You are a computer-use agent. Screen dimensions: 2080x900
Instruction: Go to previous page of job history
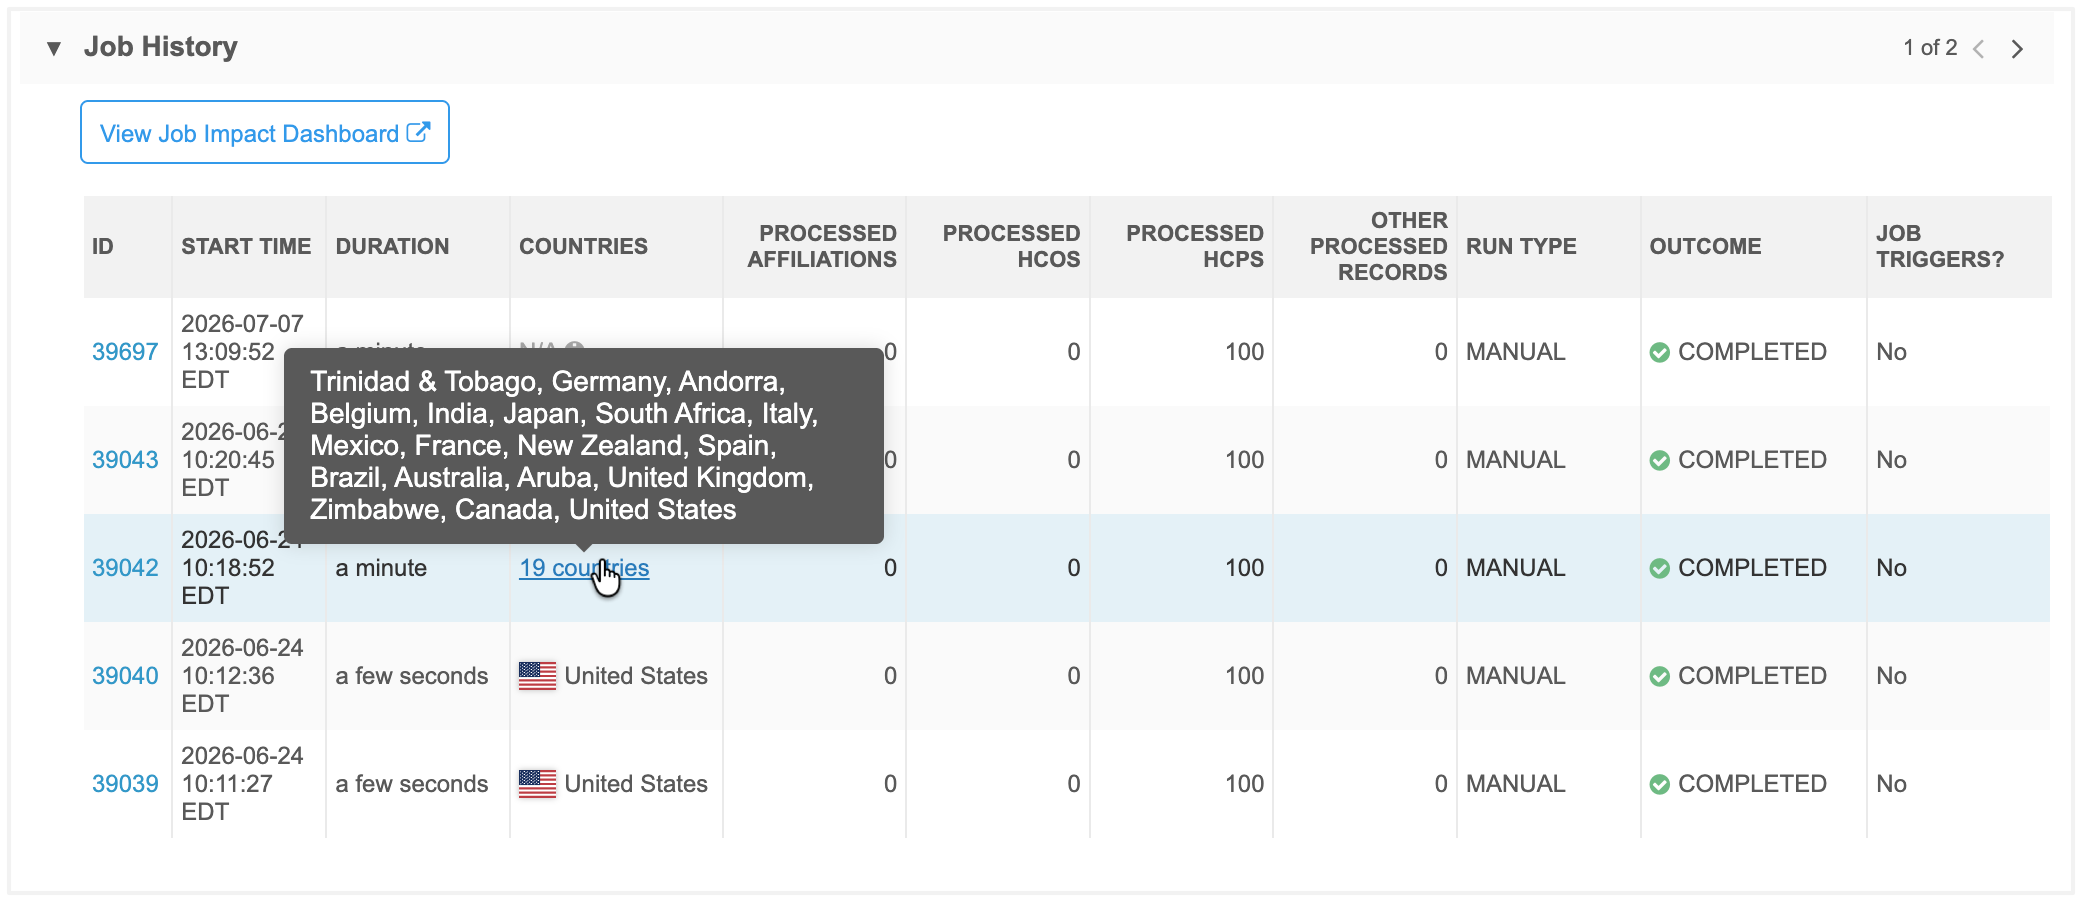(x=1978, y=49)
